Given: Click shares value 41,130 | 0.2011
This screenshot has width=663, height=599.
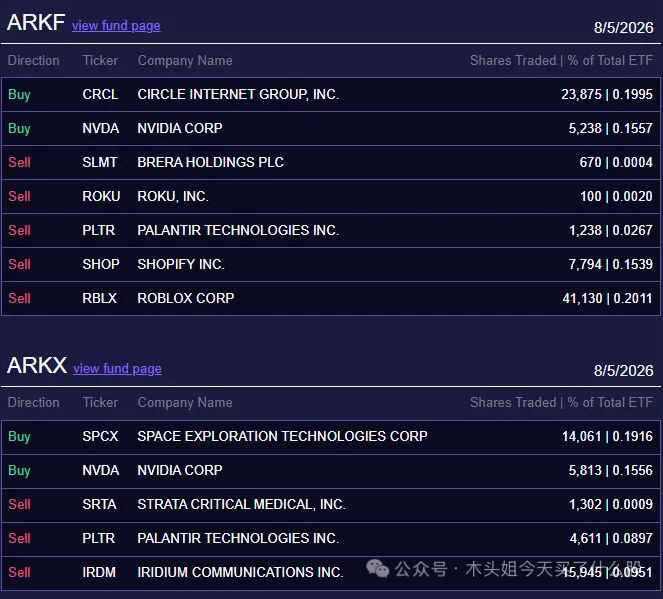Looking at the screenshot, I should coord(607,298).
